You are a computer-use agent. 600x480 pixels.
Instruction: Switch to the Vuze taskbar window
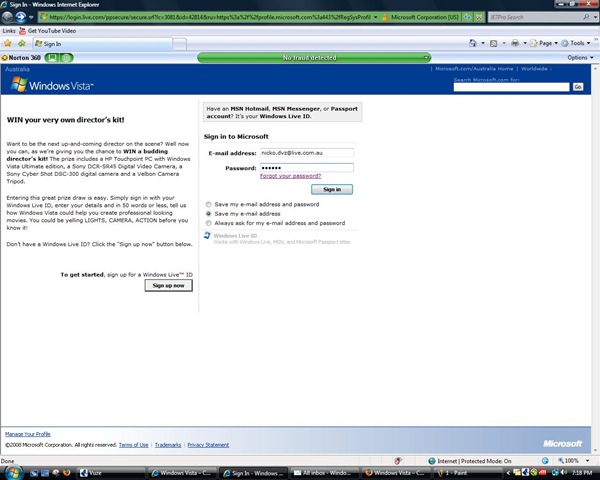point(111,473)
